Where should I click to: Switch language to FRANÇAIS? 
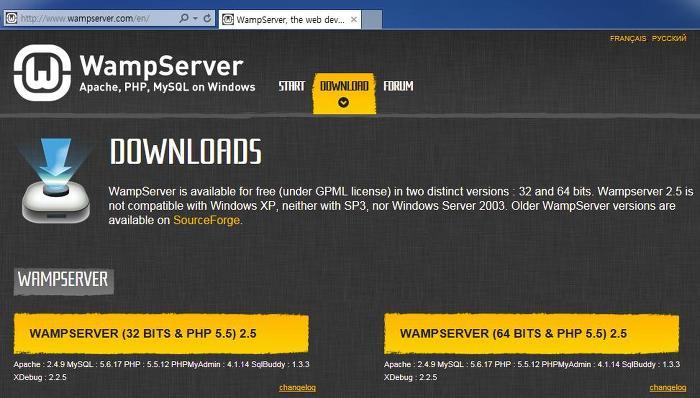click(628, 39)
